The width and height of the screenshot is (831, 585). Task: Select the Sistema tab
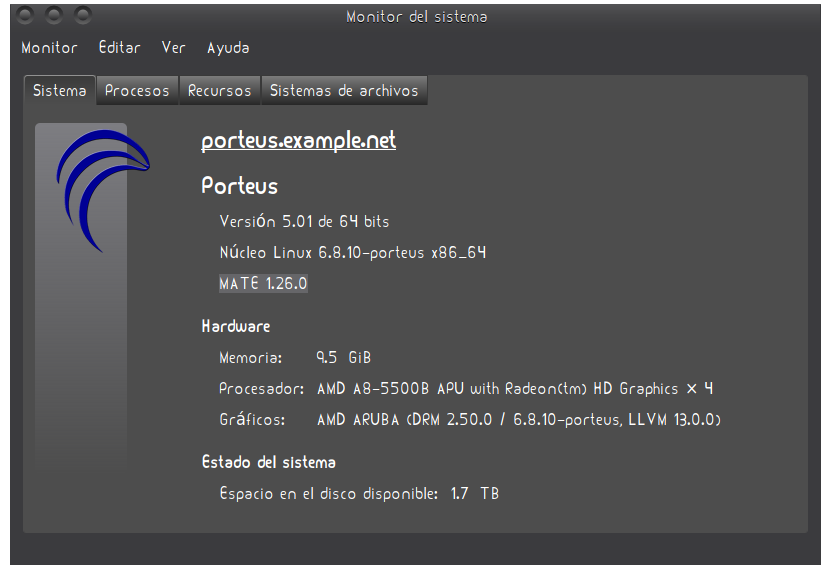click(60, 91)
